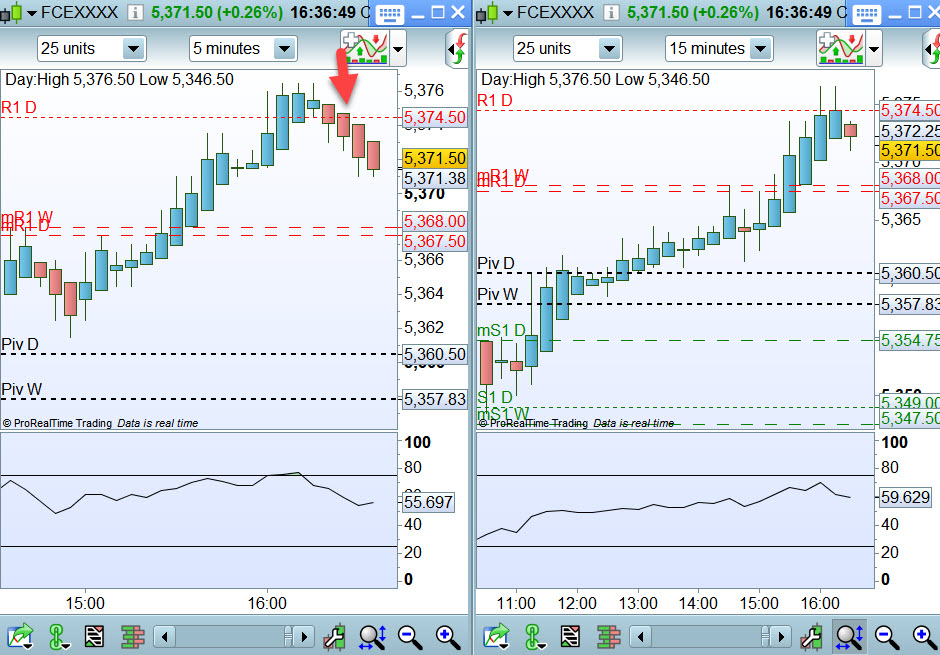Click share chart icon in 5 minutes window

(x=20, y=636)
